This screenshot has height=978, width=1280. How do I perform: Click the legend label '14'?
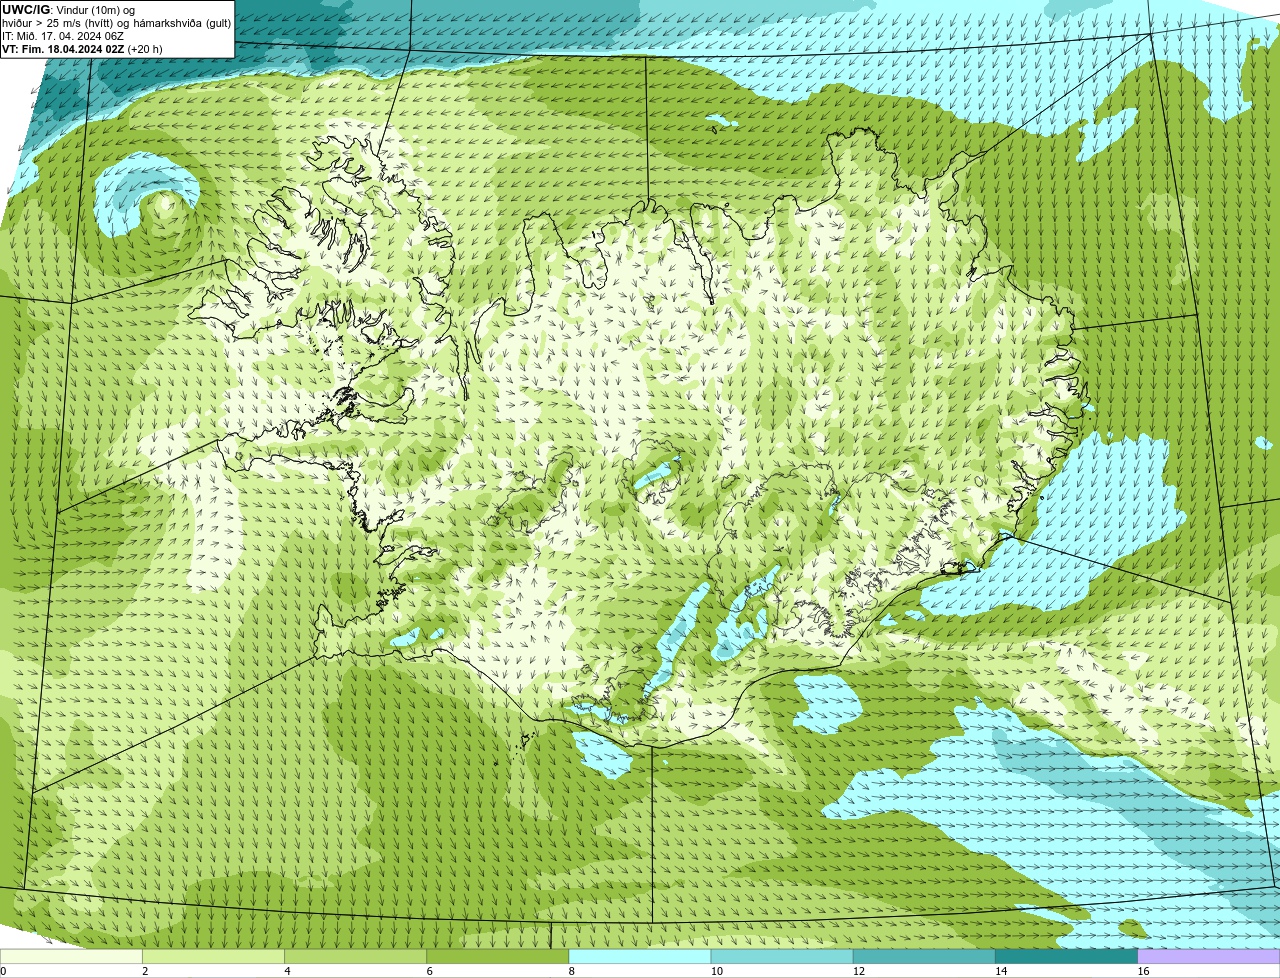click(1001, 971)
